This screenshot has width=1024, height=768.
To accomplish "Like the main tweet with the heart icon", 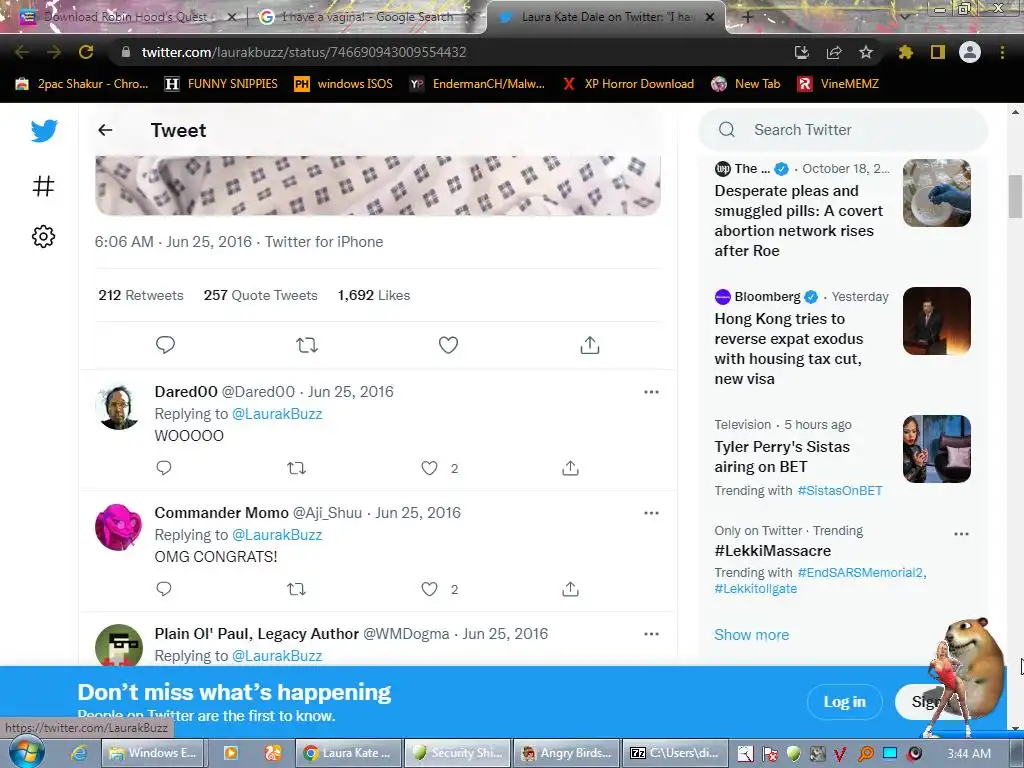I will click(x=448, y=345).
